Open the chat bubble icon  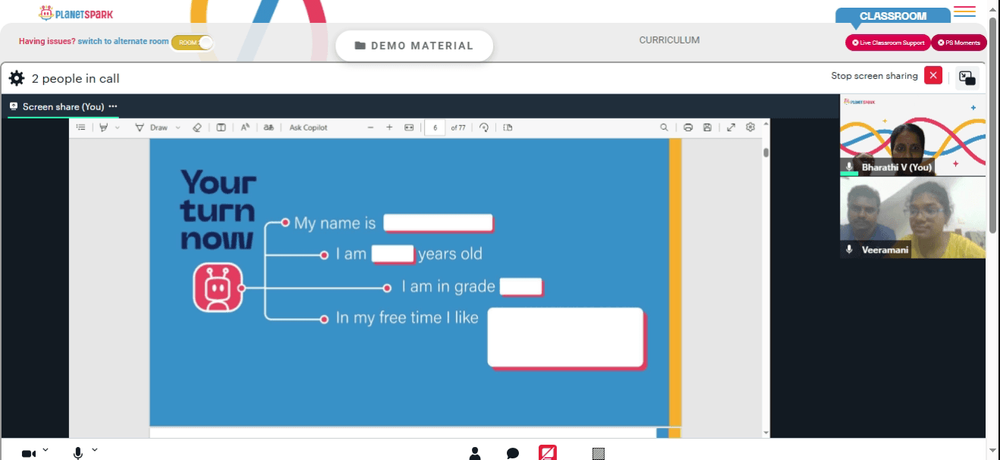click(x=513, y=454)
